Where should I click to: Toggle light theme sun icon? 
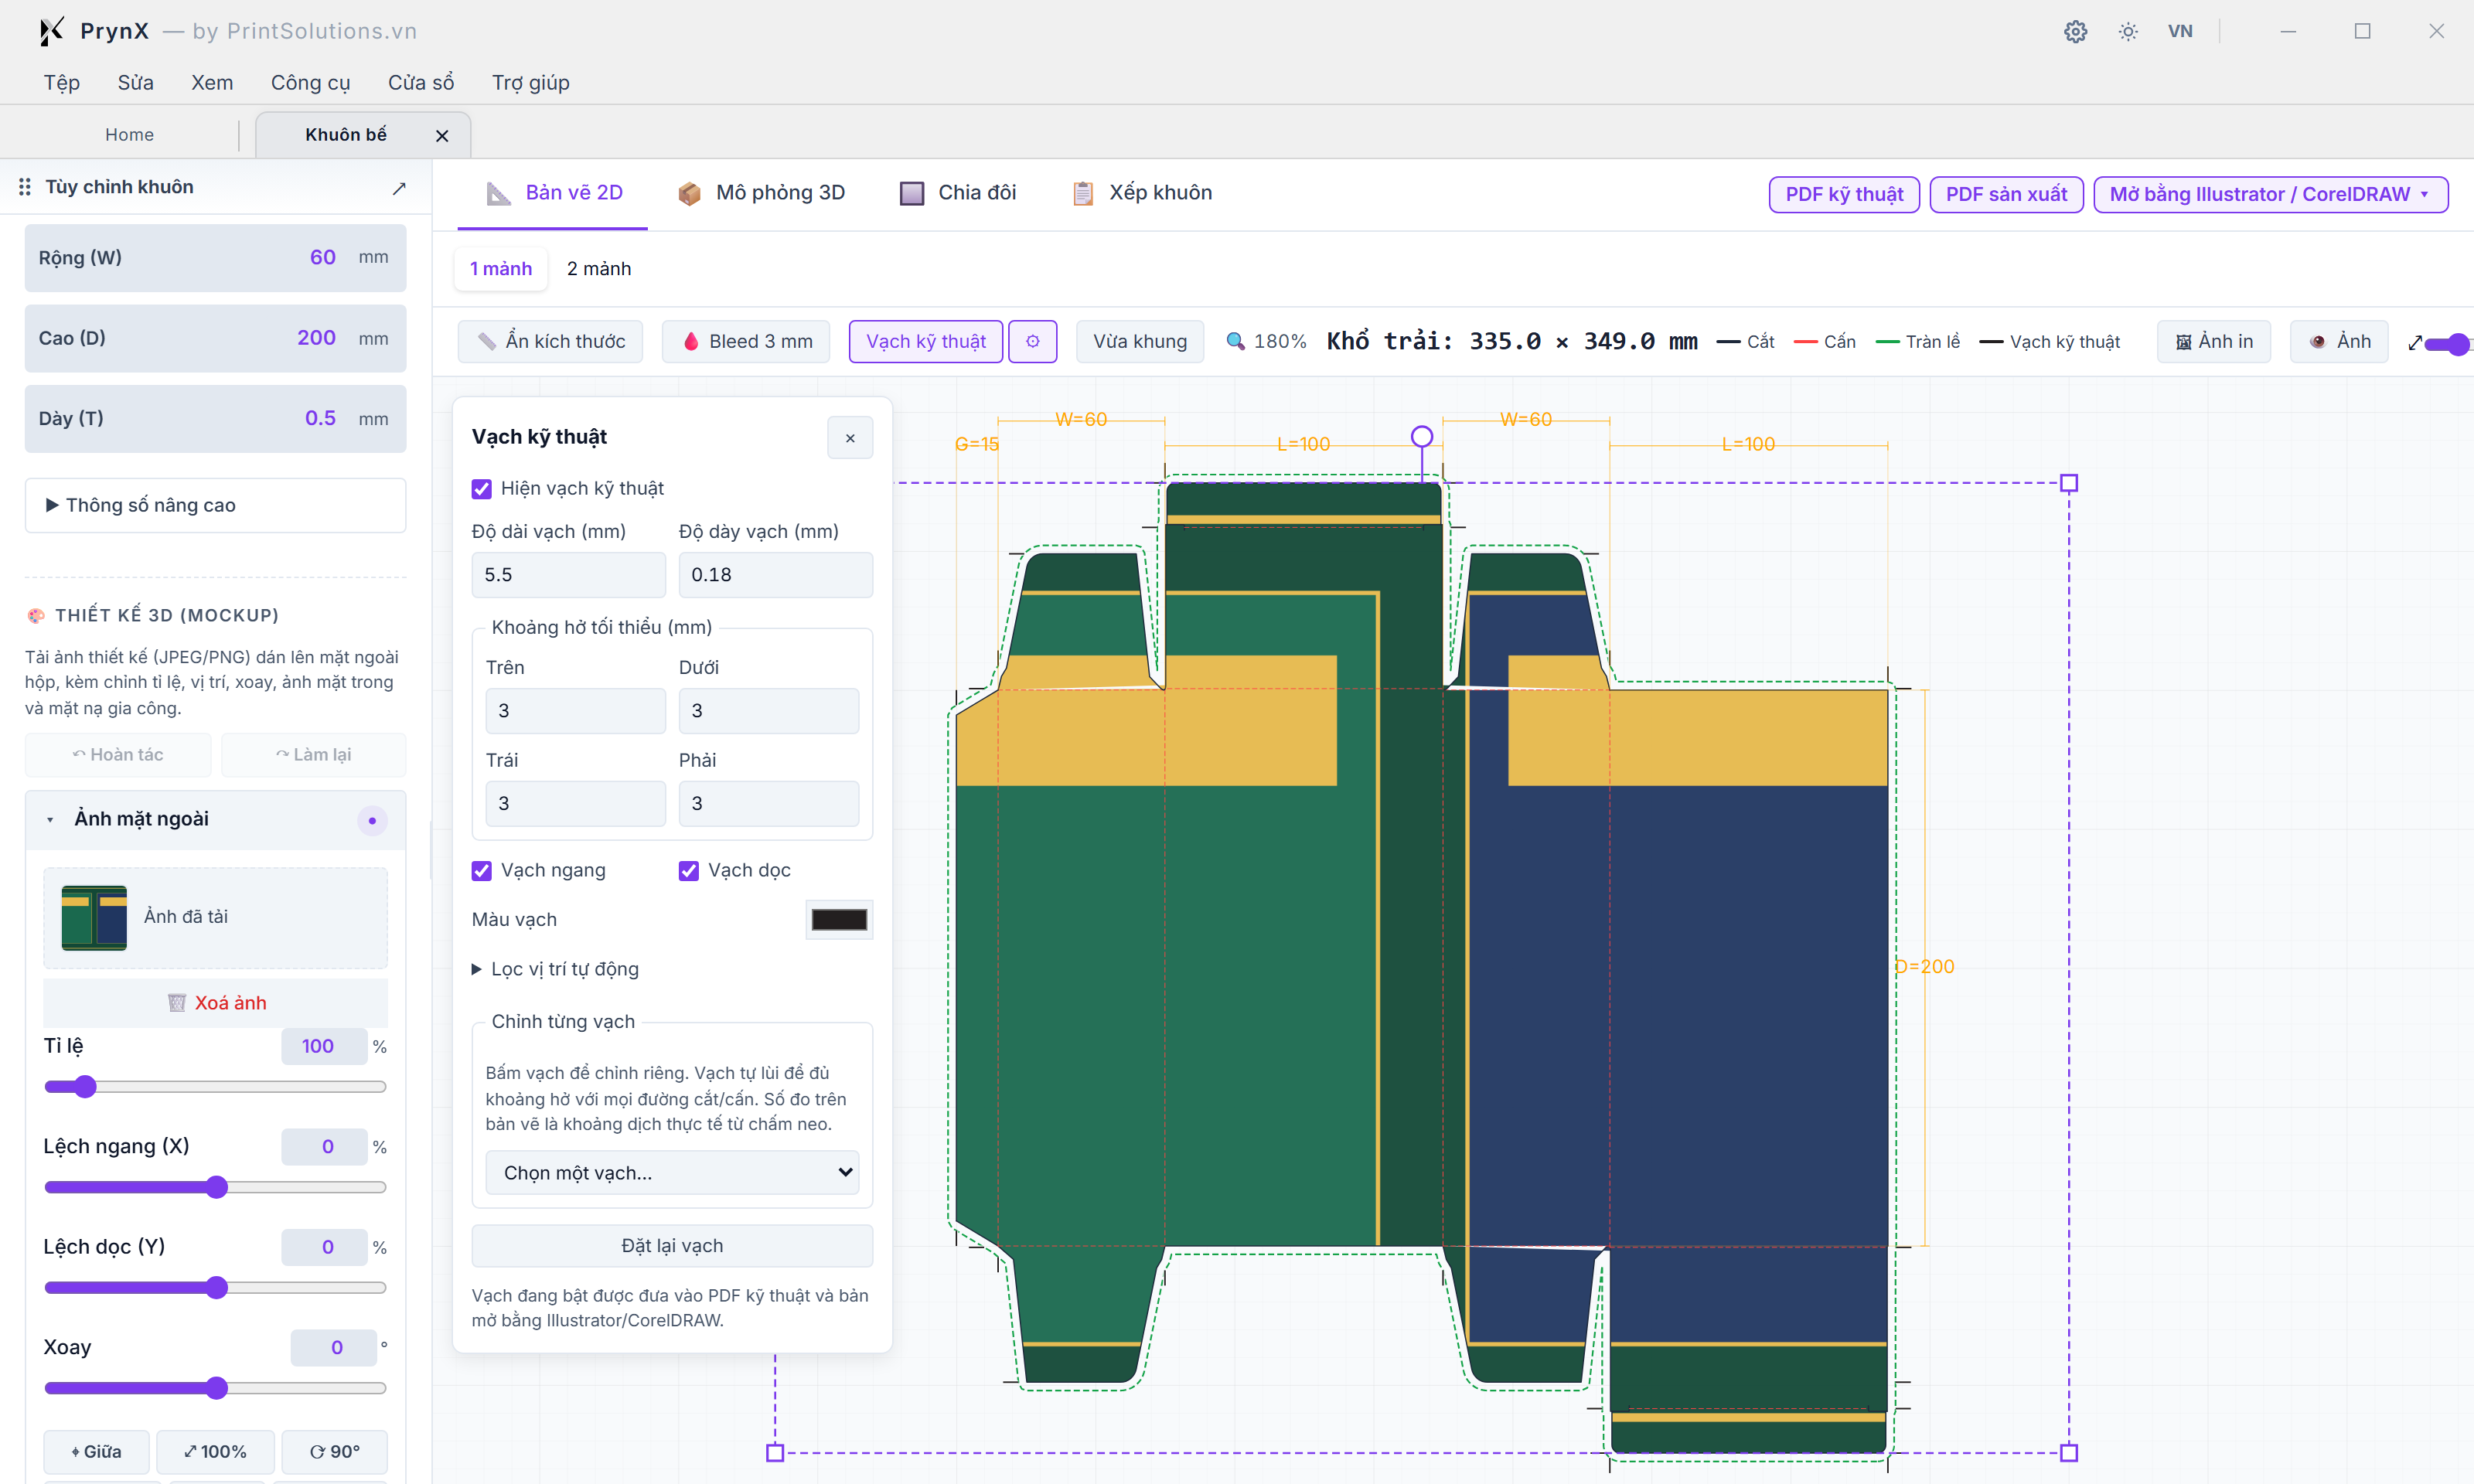2128,31
